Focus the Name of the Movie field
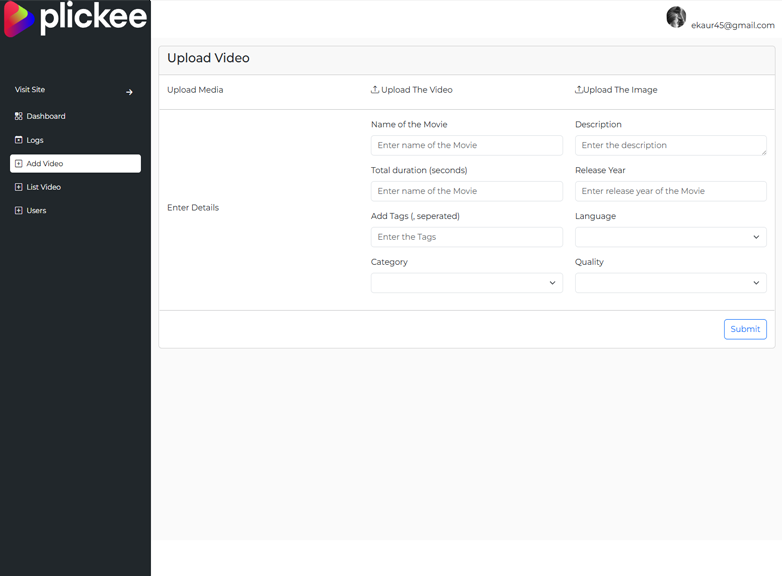The image size is (782, 576). (466, 145)
